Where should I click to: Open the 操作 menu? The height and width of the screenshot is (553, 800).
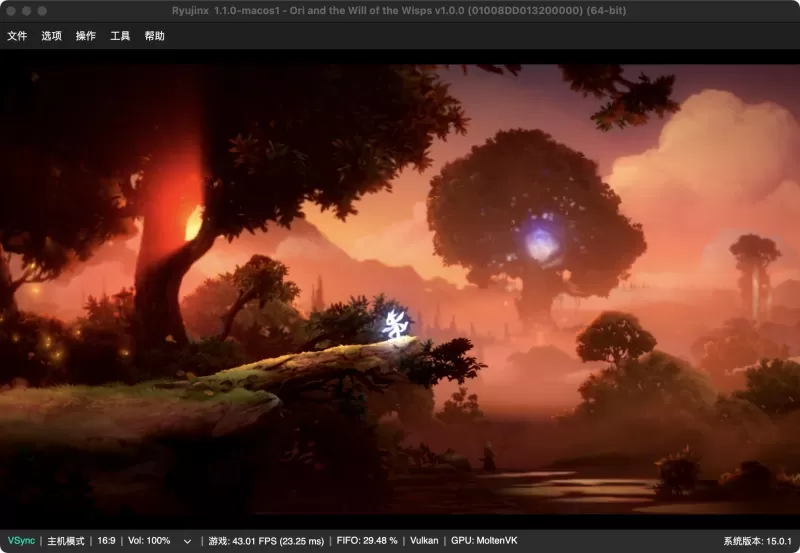pos(86,36)
